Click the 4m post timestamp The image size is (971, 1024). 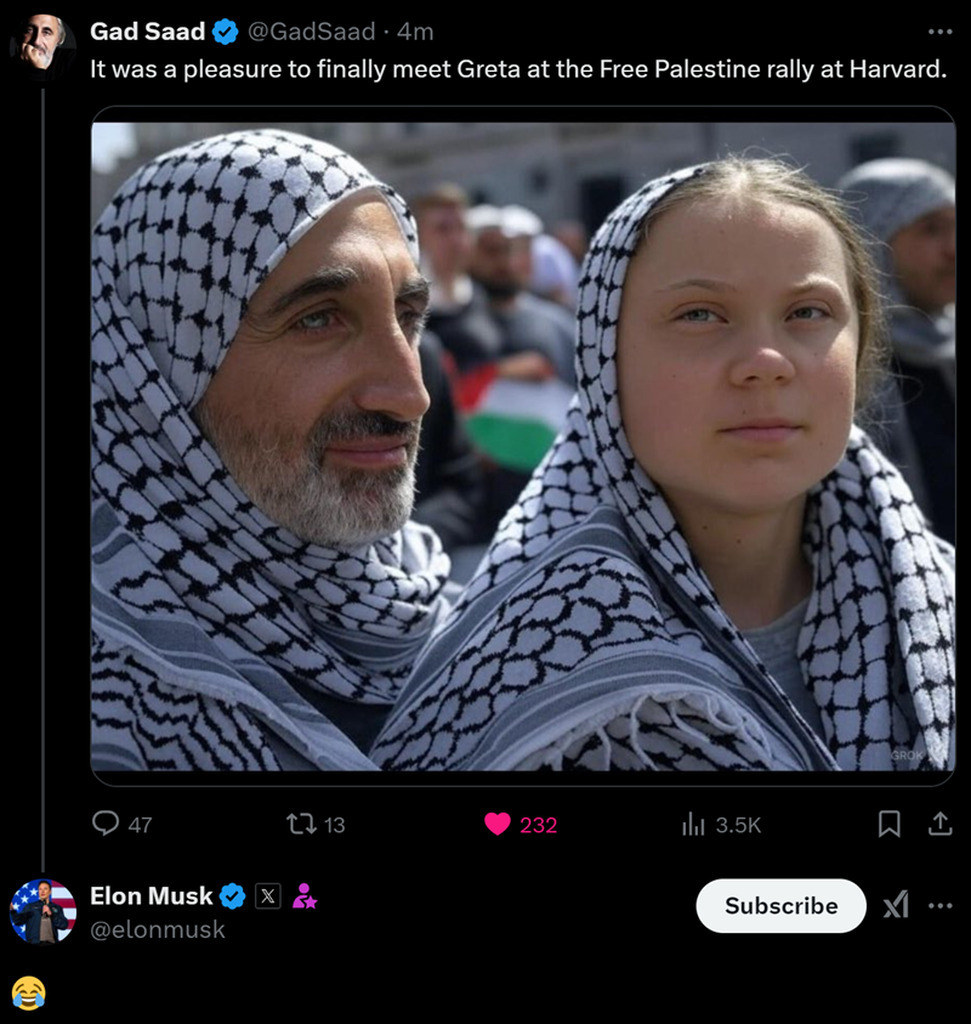pyautogui.click(x=415, y=32)
